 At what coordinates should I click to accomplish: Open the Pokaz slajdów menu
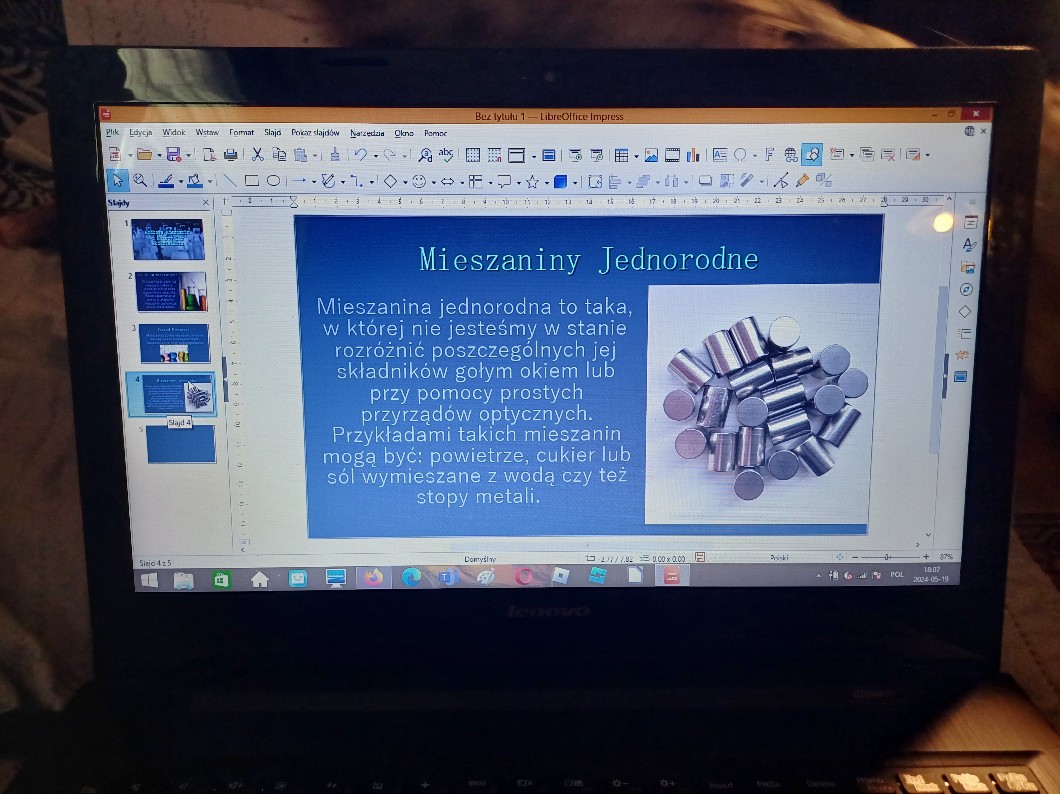(315, 132)
